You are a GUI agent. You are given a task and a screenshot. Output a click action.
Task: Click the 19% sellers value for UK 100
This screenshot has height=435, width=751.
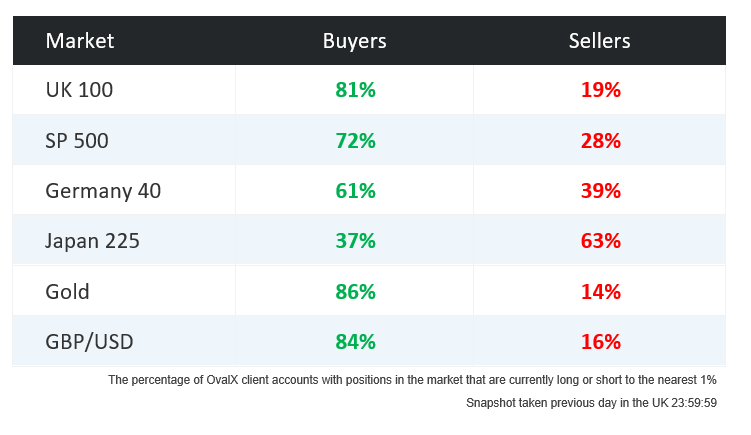click(x=600, y=90)
